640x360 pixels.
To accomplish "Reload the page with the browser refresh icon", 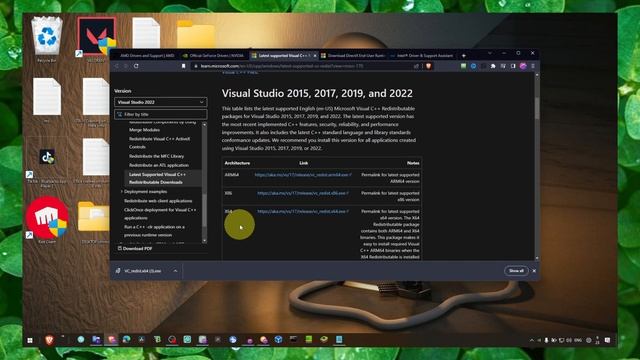I will [136, 66].
